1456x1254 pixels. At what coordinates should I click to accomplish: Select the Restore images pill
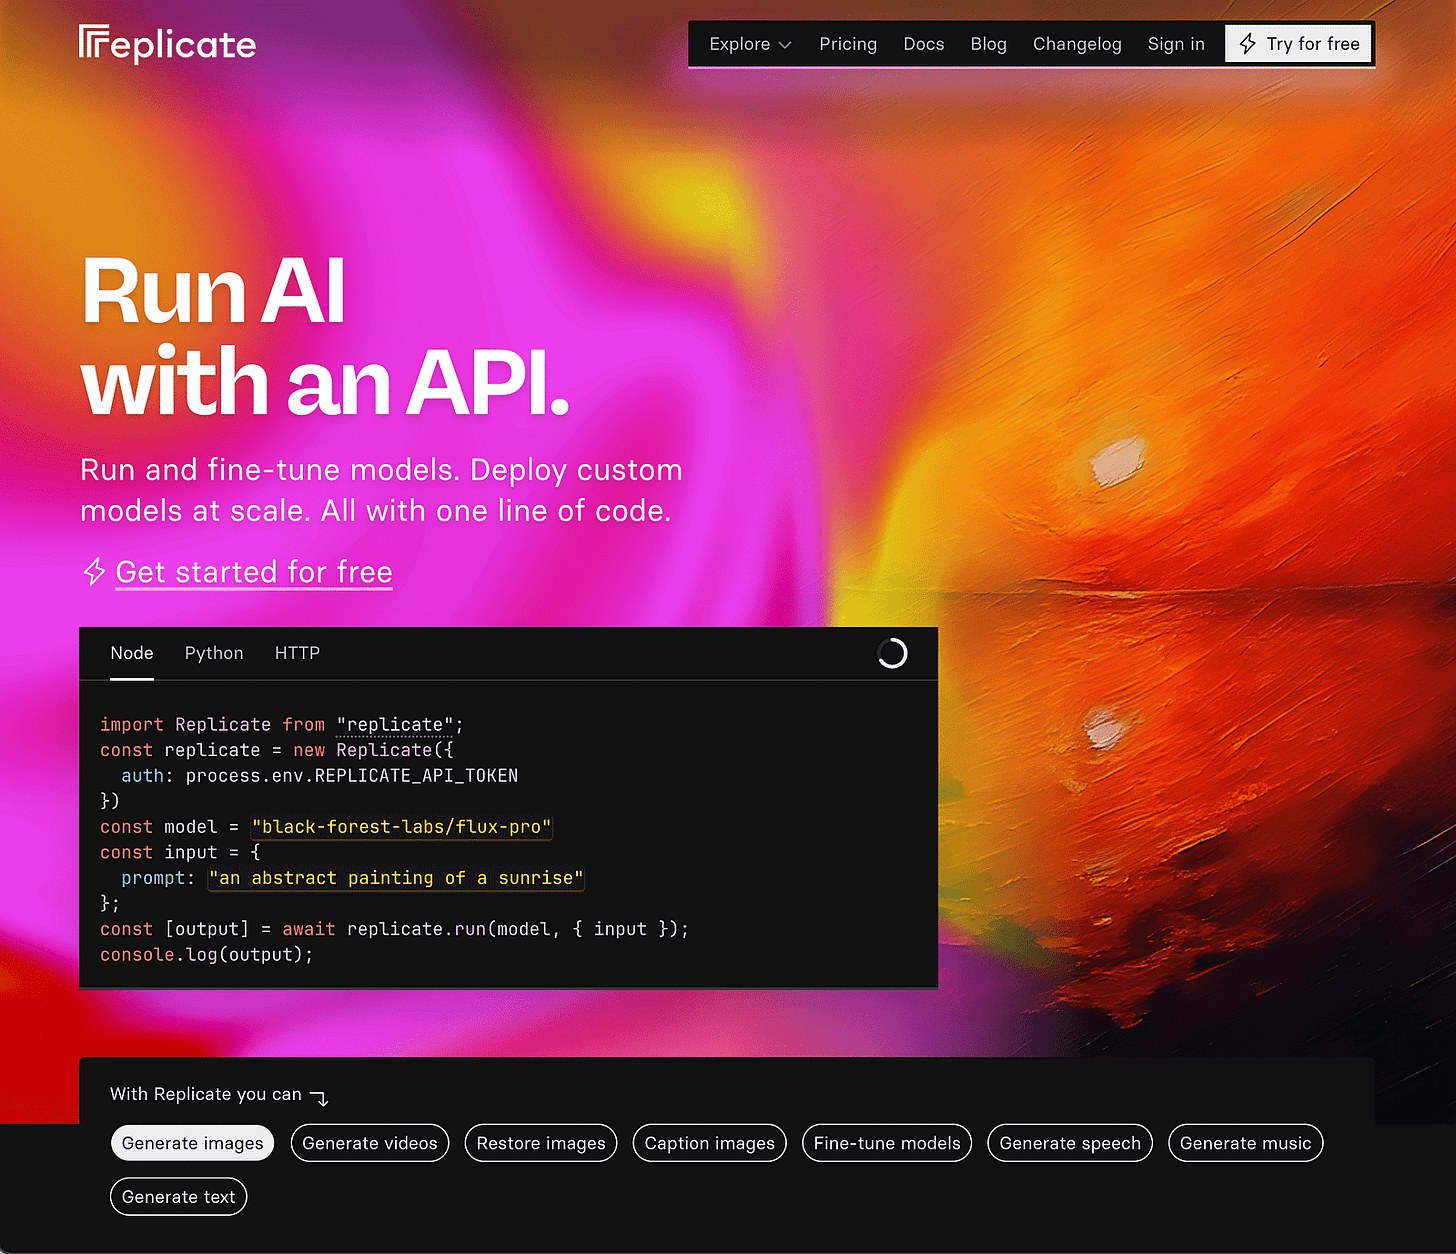pyautogui.click(x=541, y=1143)
